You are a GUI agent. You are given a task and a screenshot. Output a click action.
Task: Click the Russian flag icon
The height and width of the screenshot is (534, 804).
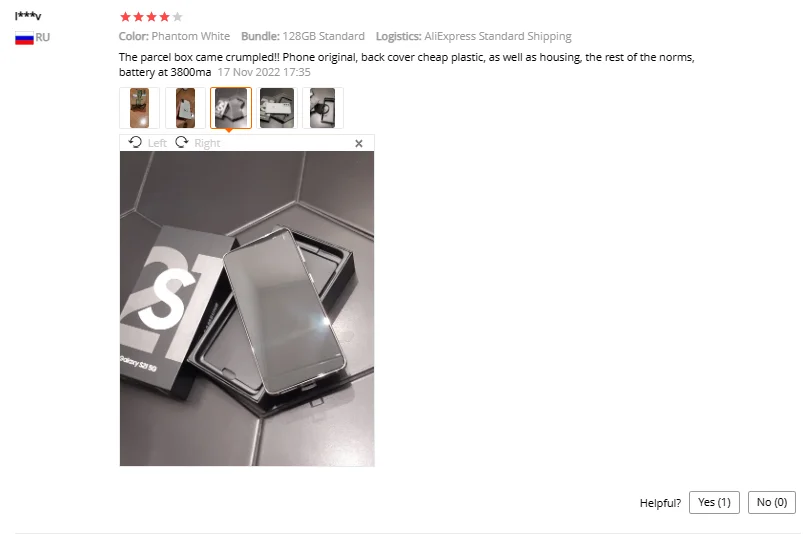24,38
